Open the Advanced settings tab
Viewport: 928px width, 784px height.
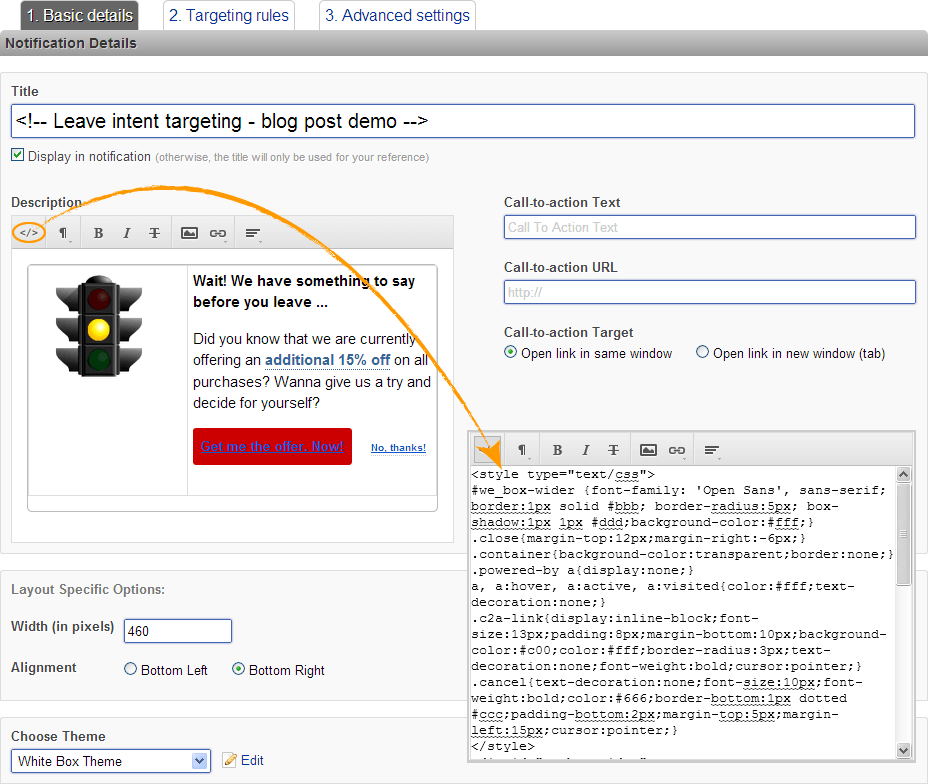coord(397,16)
